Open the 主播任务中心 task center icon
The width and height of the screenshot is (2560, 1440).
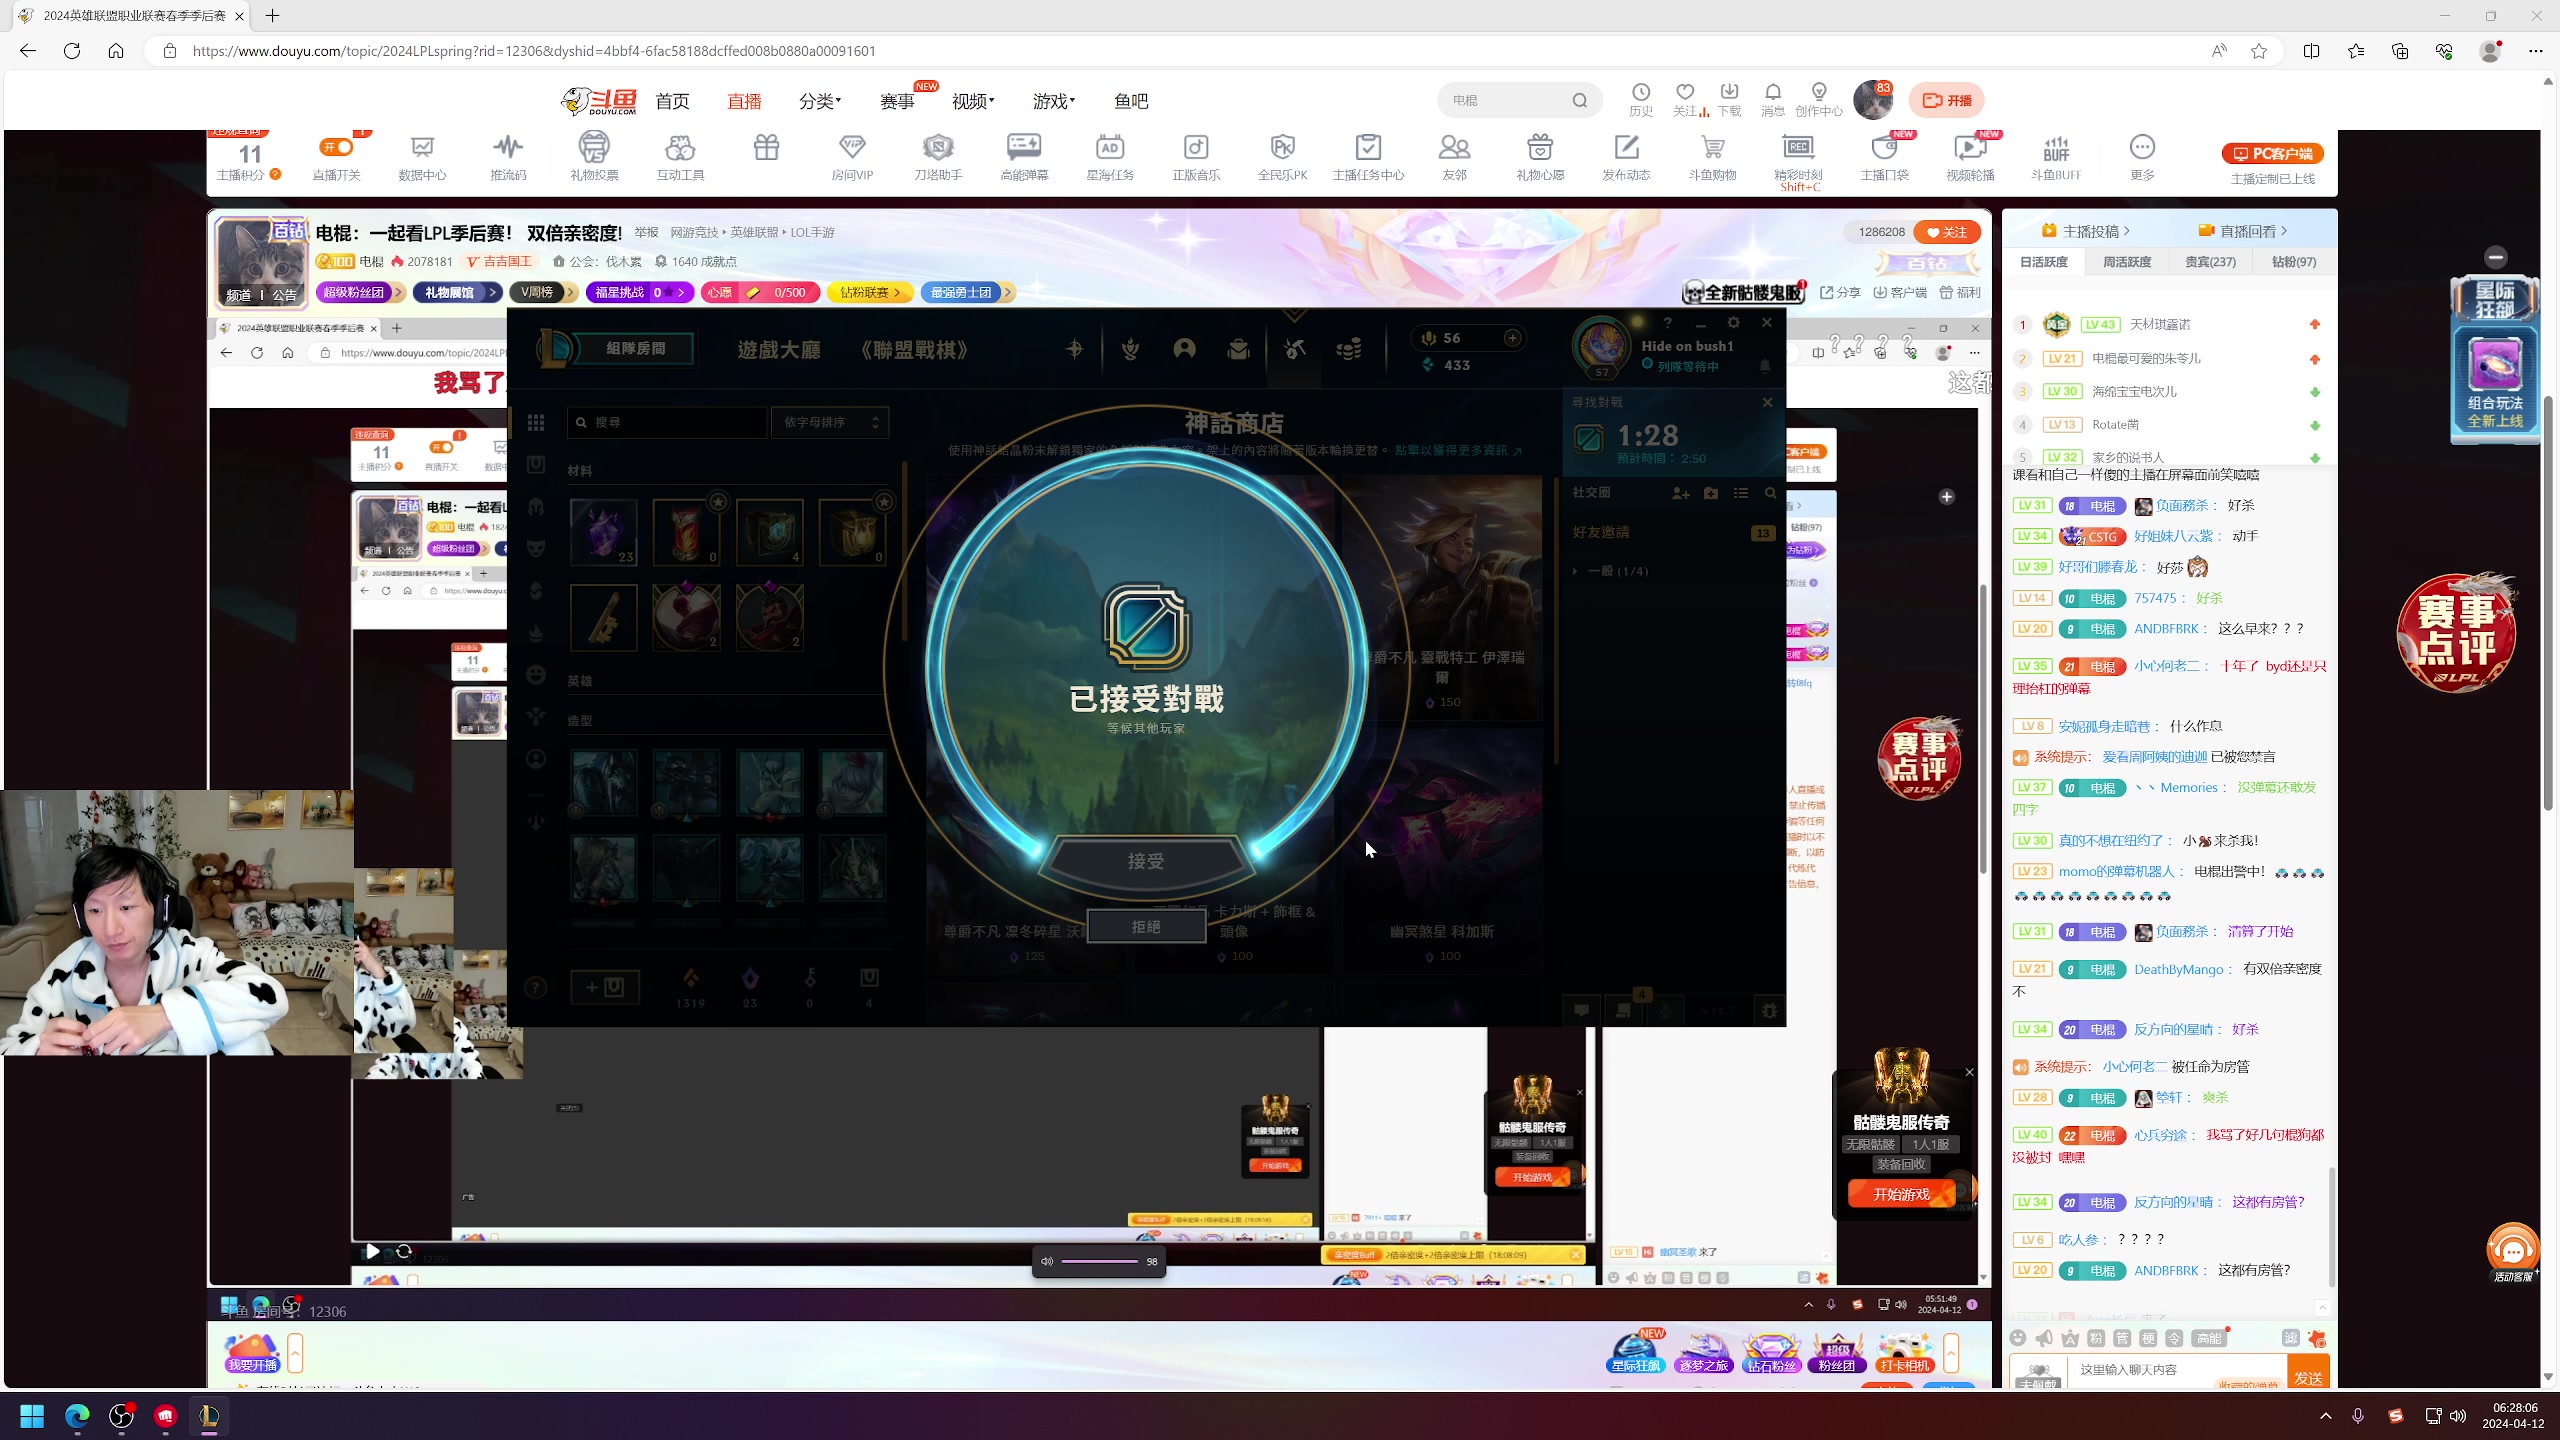pyautogui.click(x=1368, y=158)
